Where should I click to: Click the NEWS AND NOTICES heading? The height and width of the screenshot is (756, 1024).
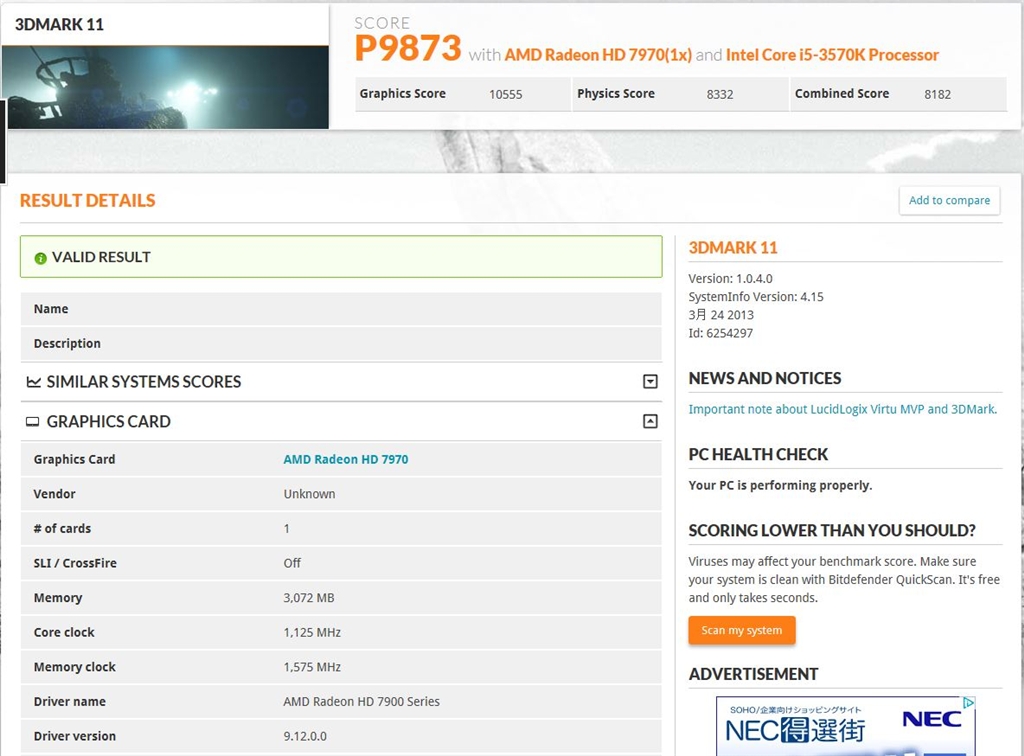coord(765,378)
